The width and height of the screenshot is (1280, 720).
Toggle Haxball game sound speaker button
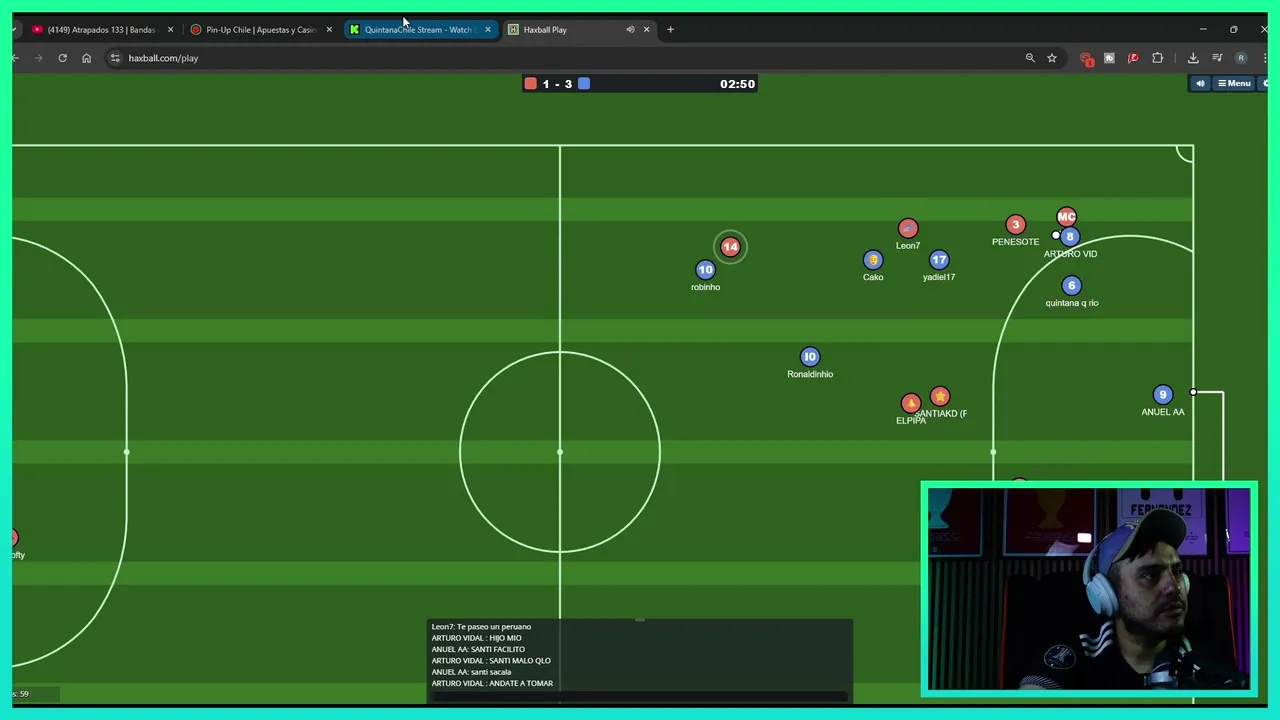[1200, 83]
